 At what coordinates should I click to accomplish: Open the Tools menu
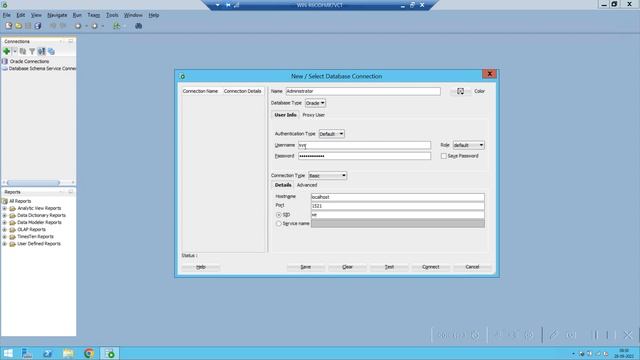[112, 15]
